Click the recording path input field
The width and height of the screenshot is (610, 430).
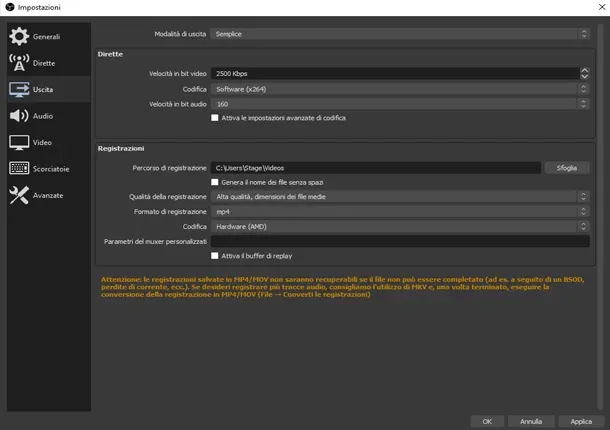[x=375, y=168]
